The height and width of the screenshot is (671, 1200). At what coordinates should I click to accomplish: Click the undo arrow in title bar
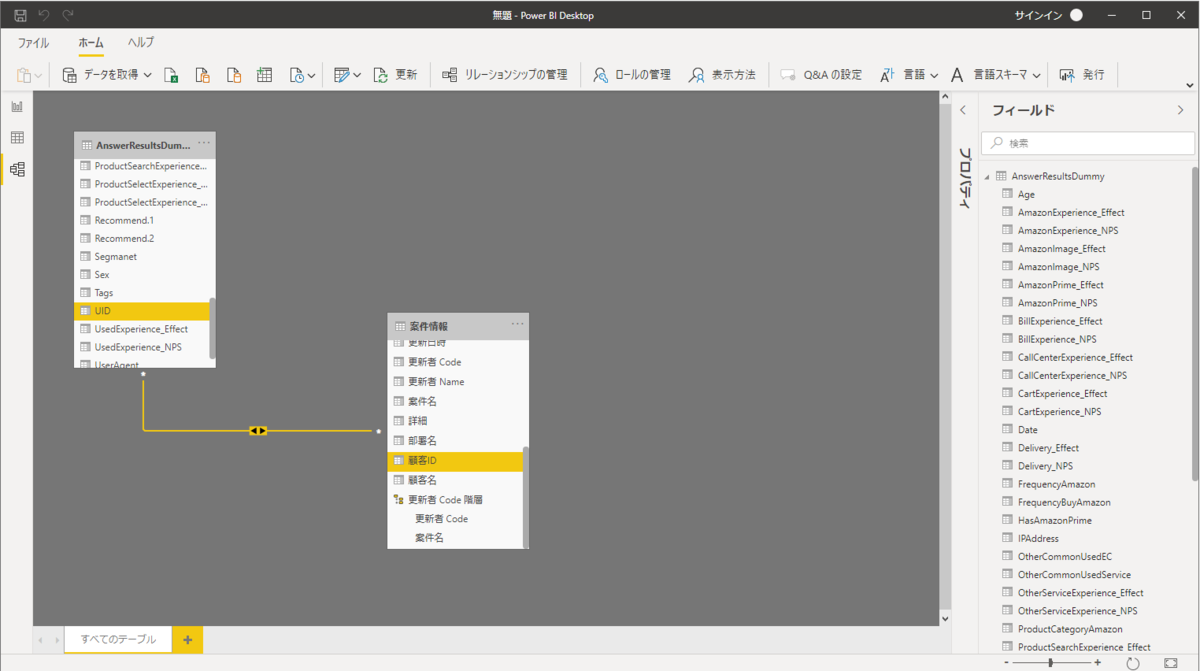coord(44,15)
